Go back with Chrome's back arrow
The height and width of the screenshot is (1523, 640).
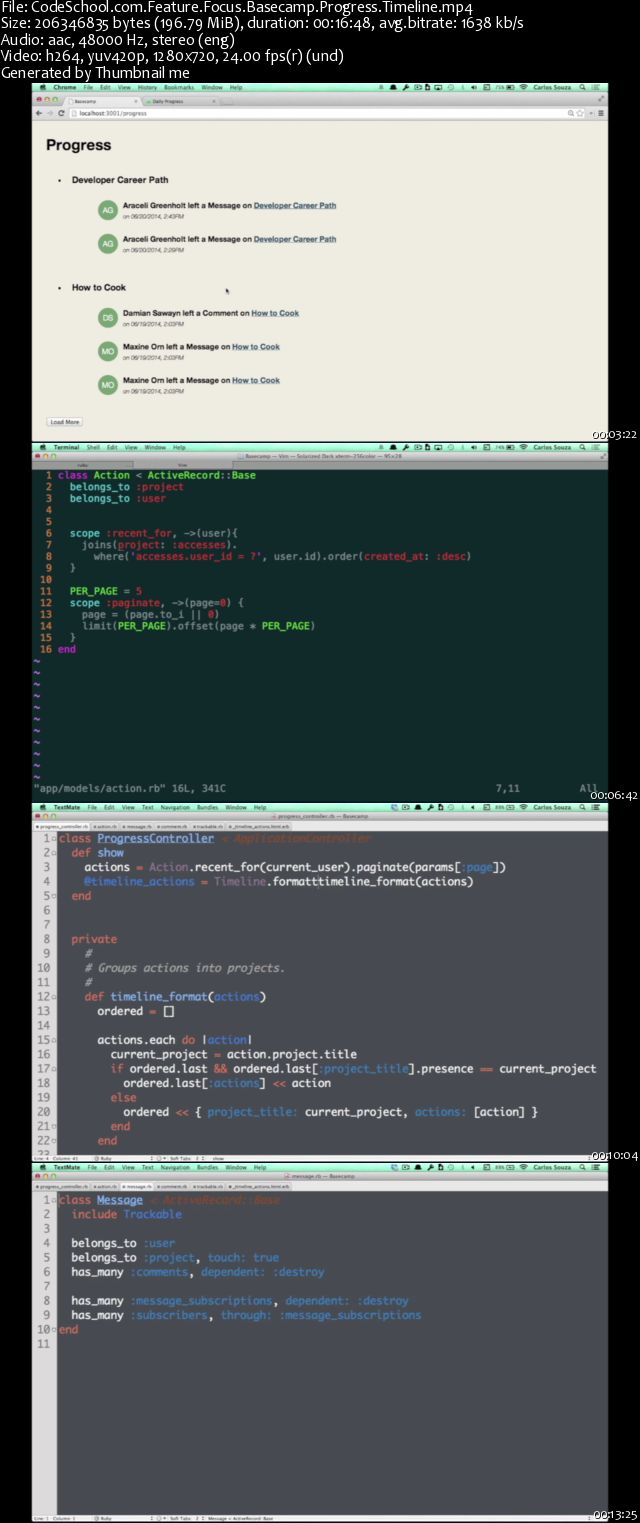tap(39, 113)
